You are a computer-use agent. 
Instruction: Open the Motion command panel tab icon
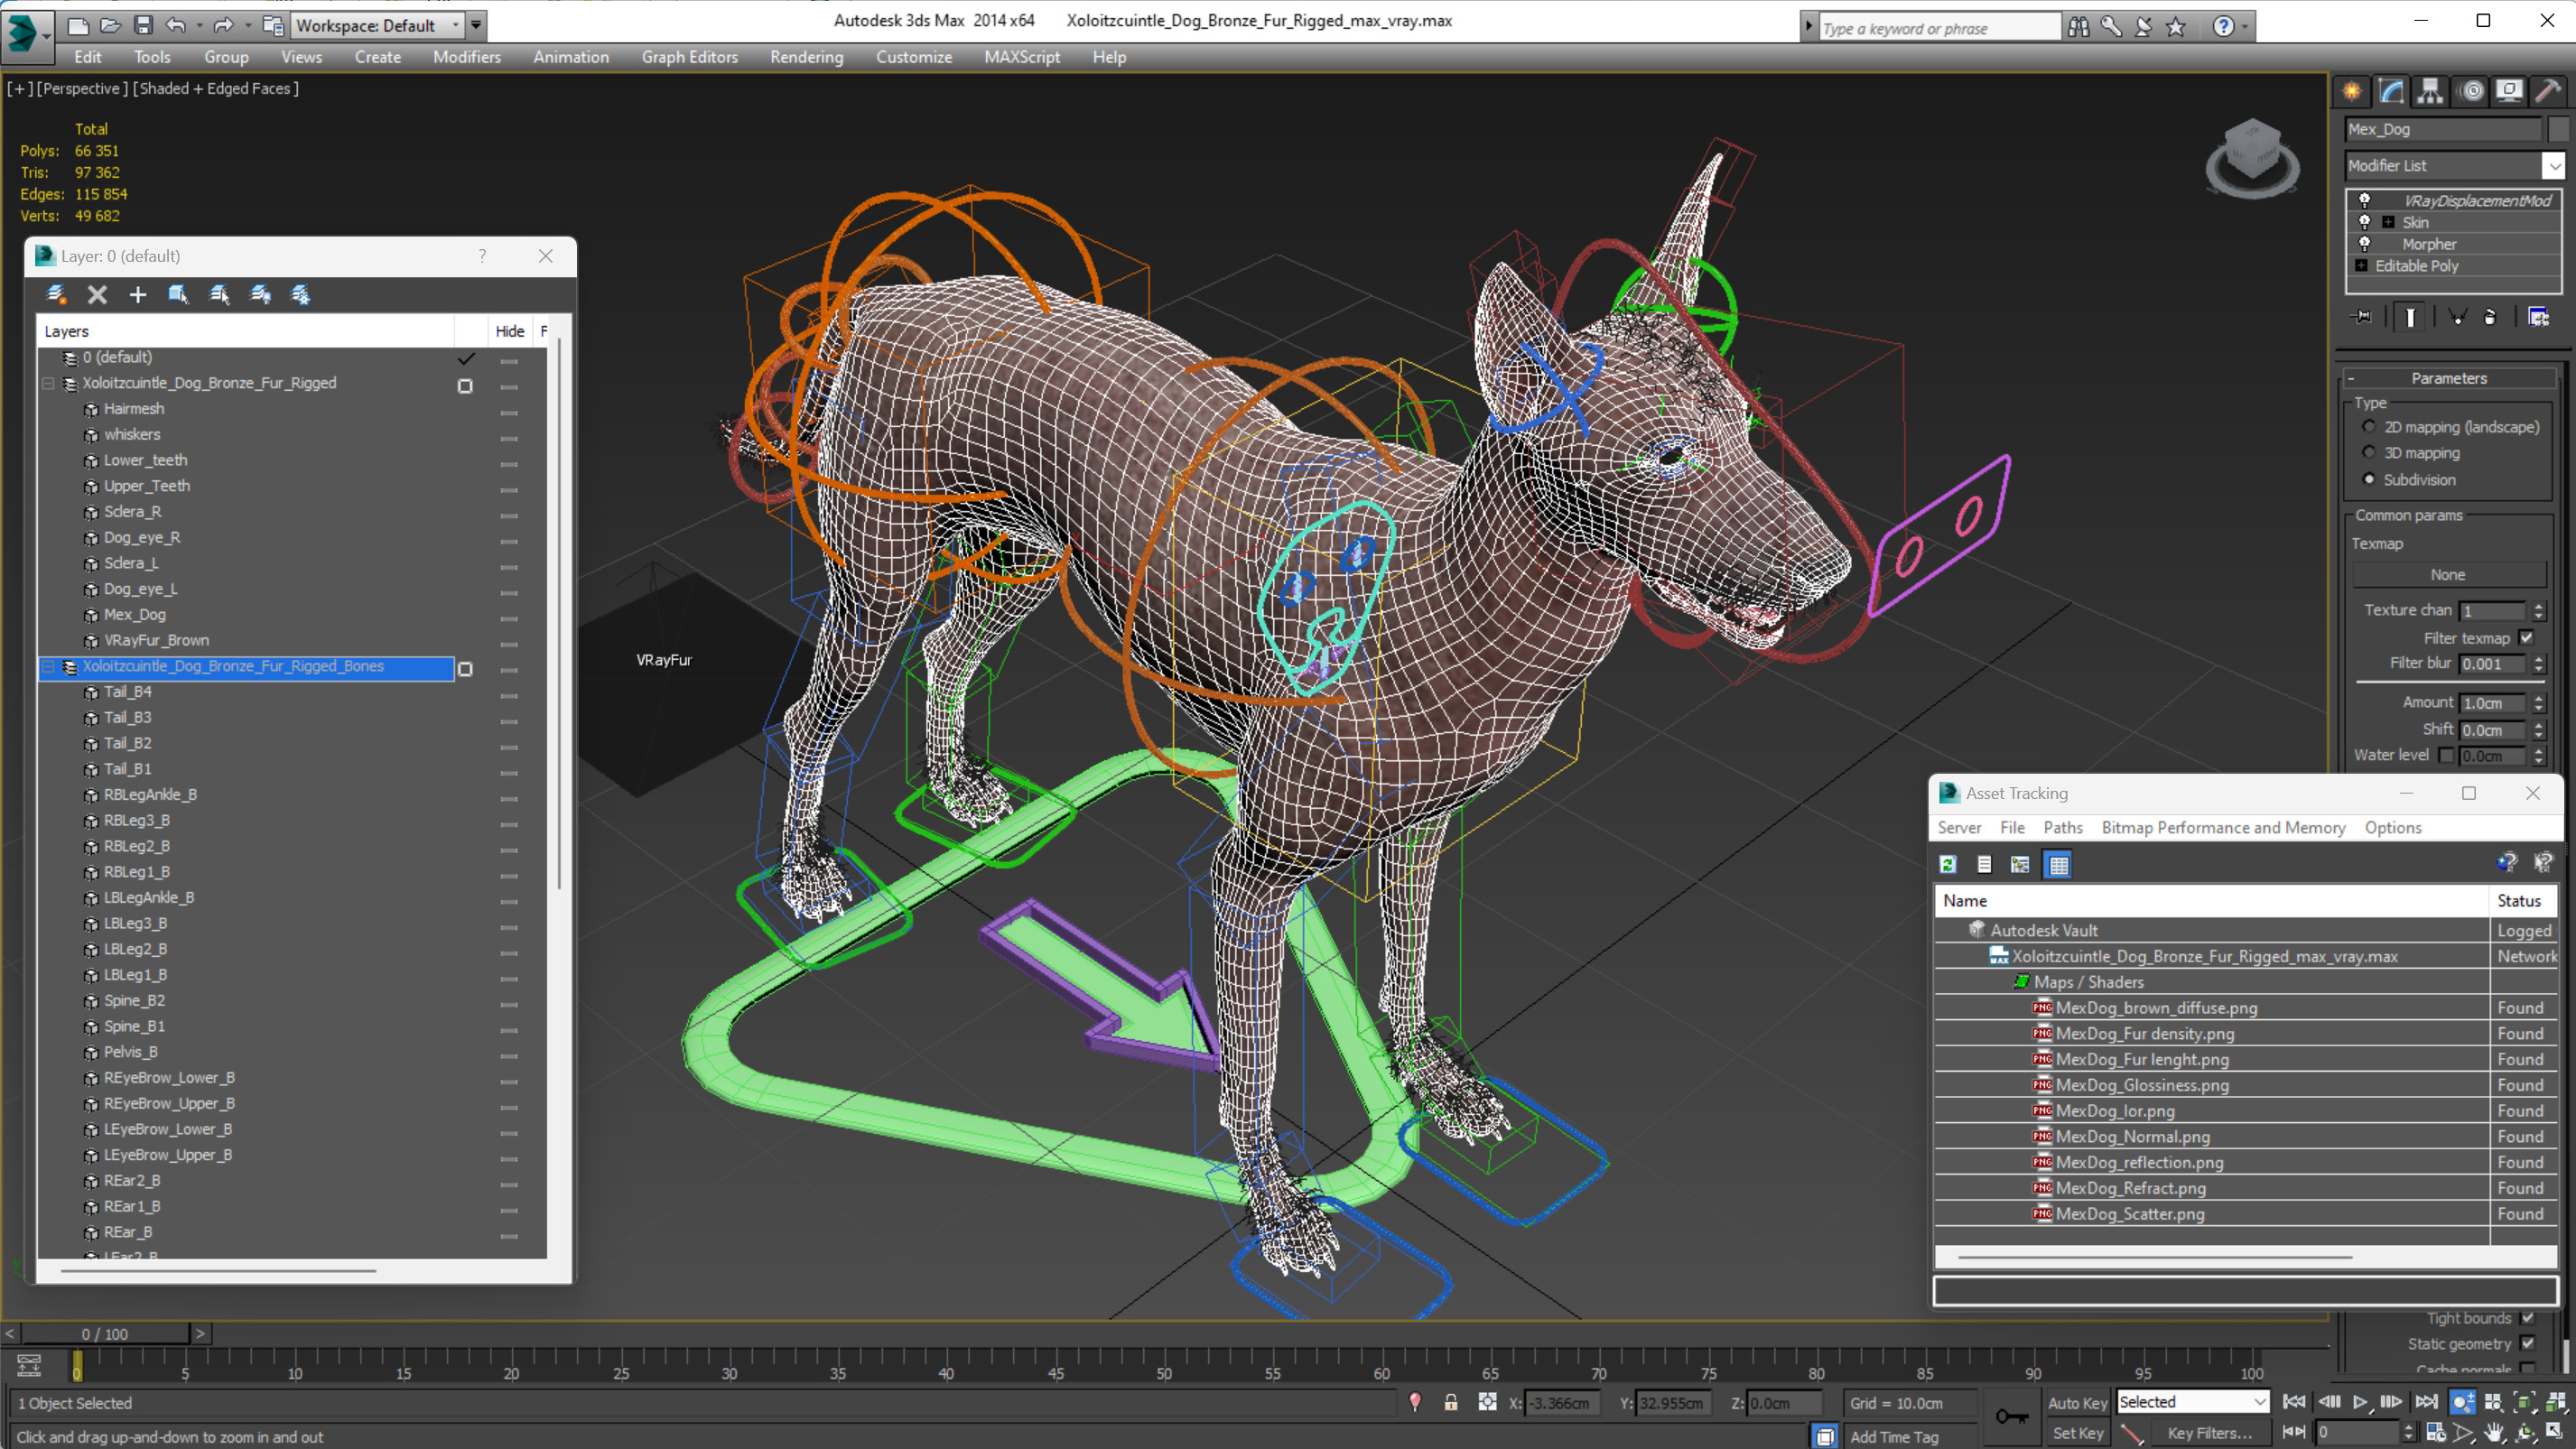coord(2472,91)
